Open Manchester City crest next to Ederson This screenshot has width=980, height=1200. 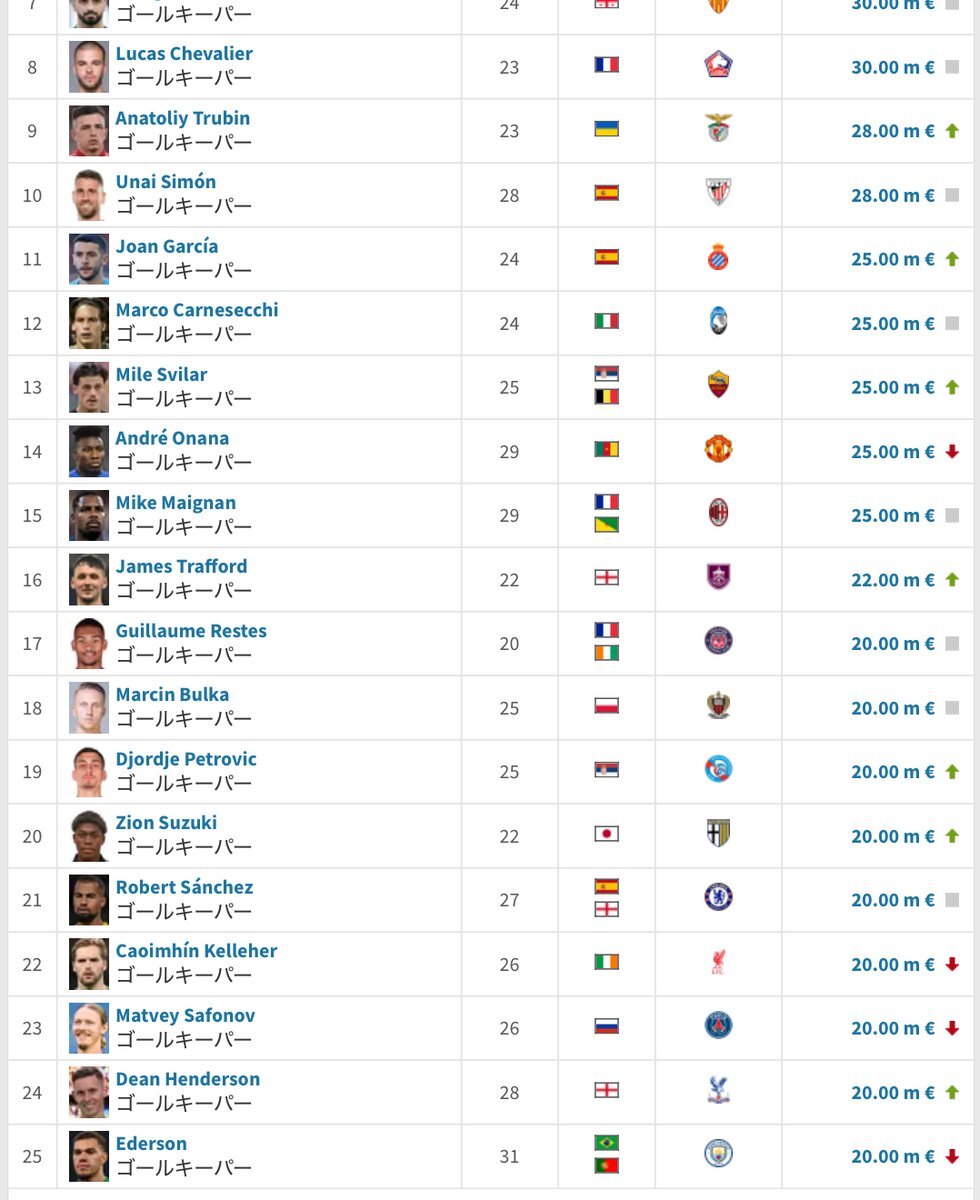tap(718, 1154)
